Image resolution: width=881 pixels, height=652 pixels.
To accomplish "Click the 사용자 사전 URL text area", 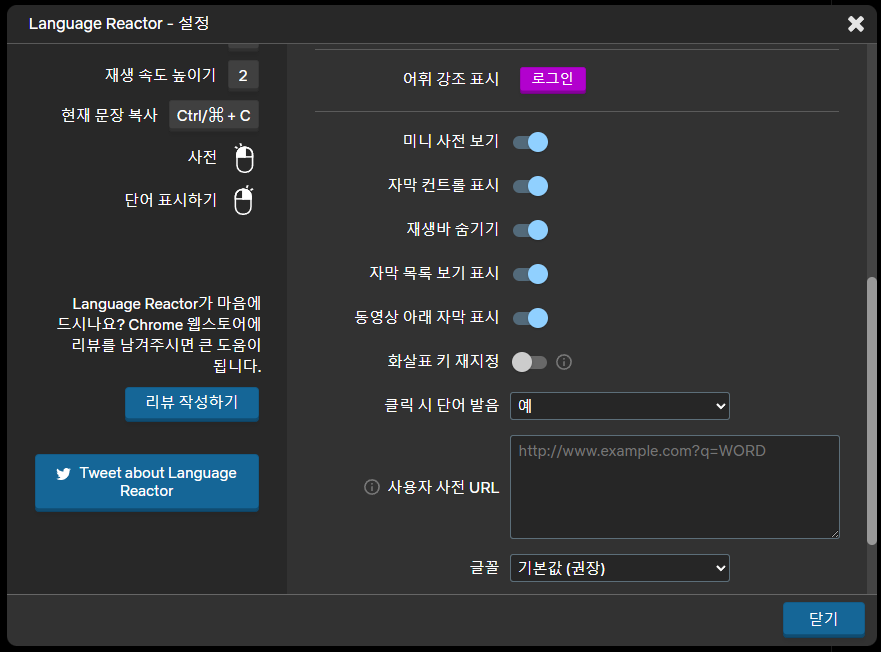I will tap(675, 487).
